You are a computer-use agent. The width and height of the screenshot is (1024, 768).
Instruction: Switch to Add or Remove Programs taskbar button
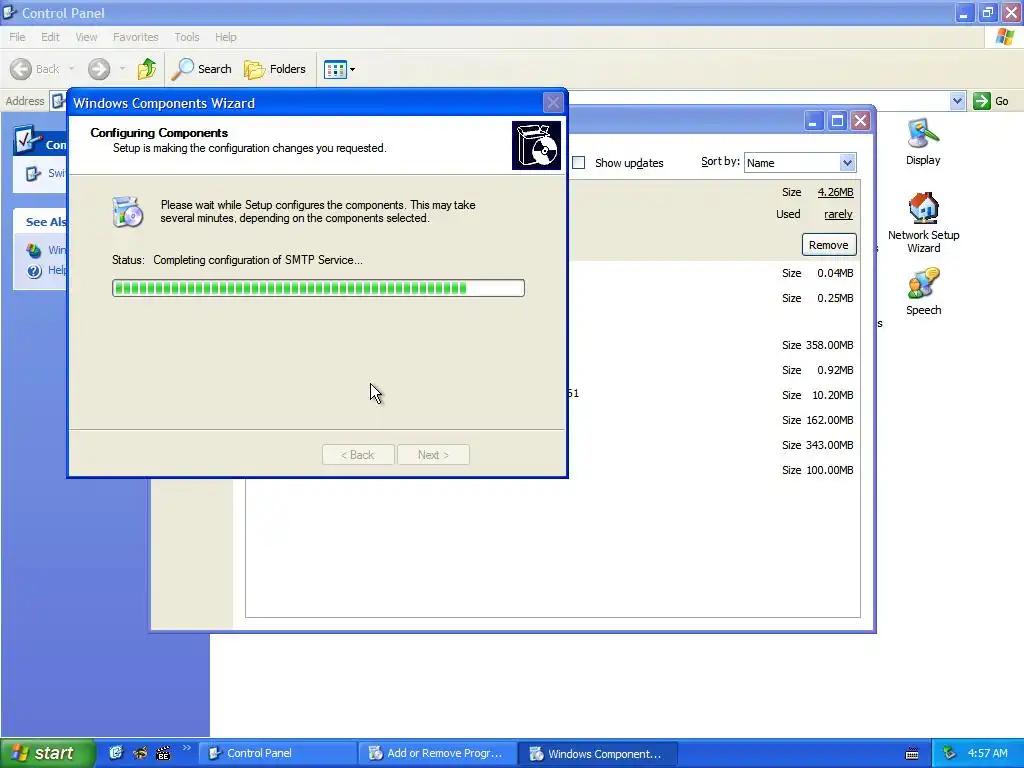tap(438, 754)
